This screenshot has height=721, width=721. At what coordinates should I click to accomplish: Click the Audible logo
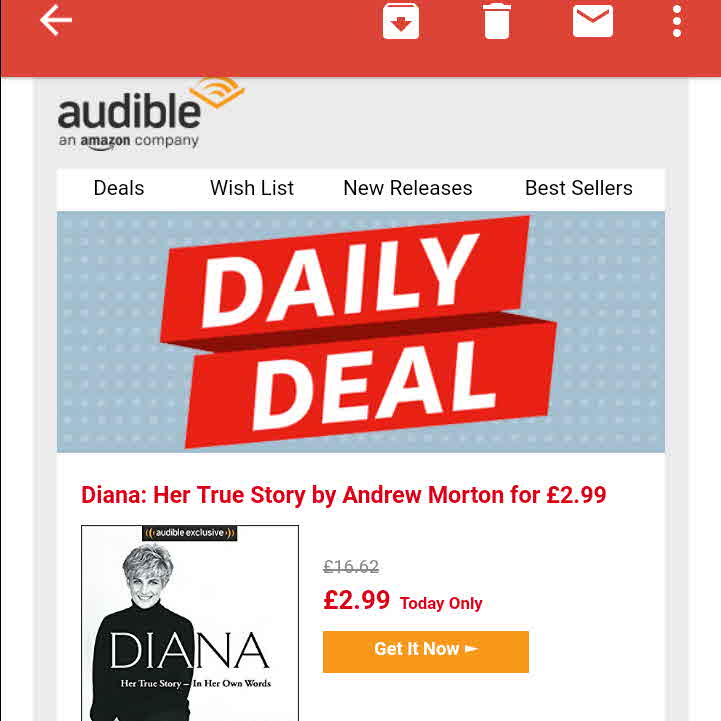pyautogui.click(x=150, y=114)
